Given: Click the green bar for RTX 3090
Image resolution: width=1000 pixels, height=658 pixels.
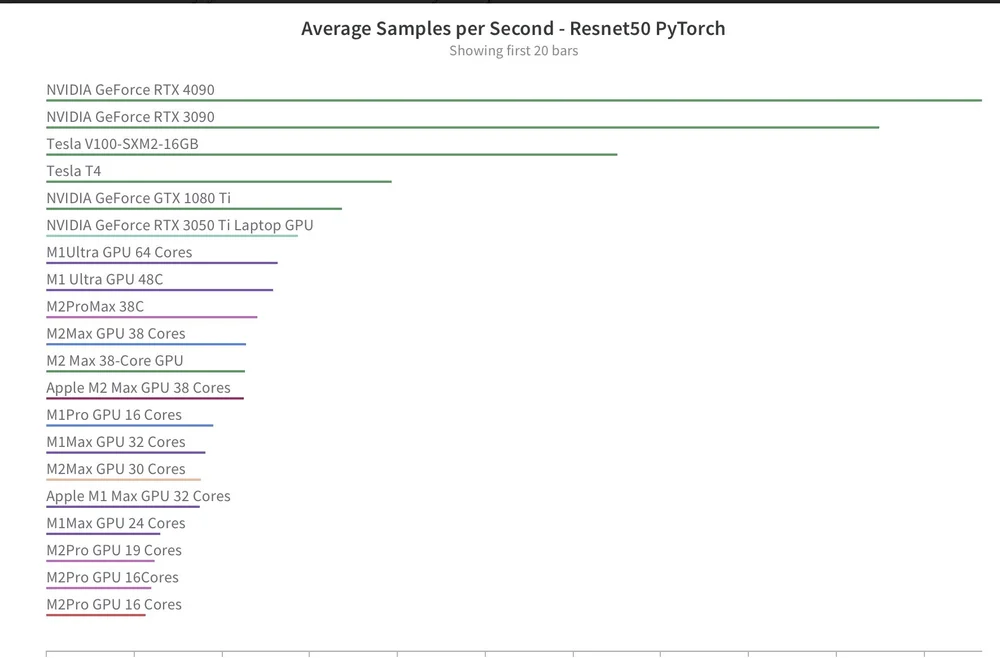Looking at the screenshot, I should (x=462, y=128).
